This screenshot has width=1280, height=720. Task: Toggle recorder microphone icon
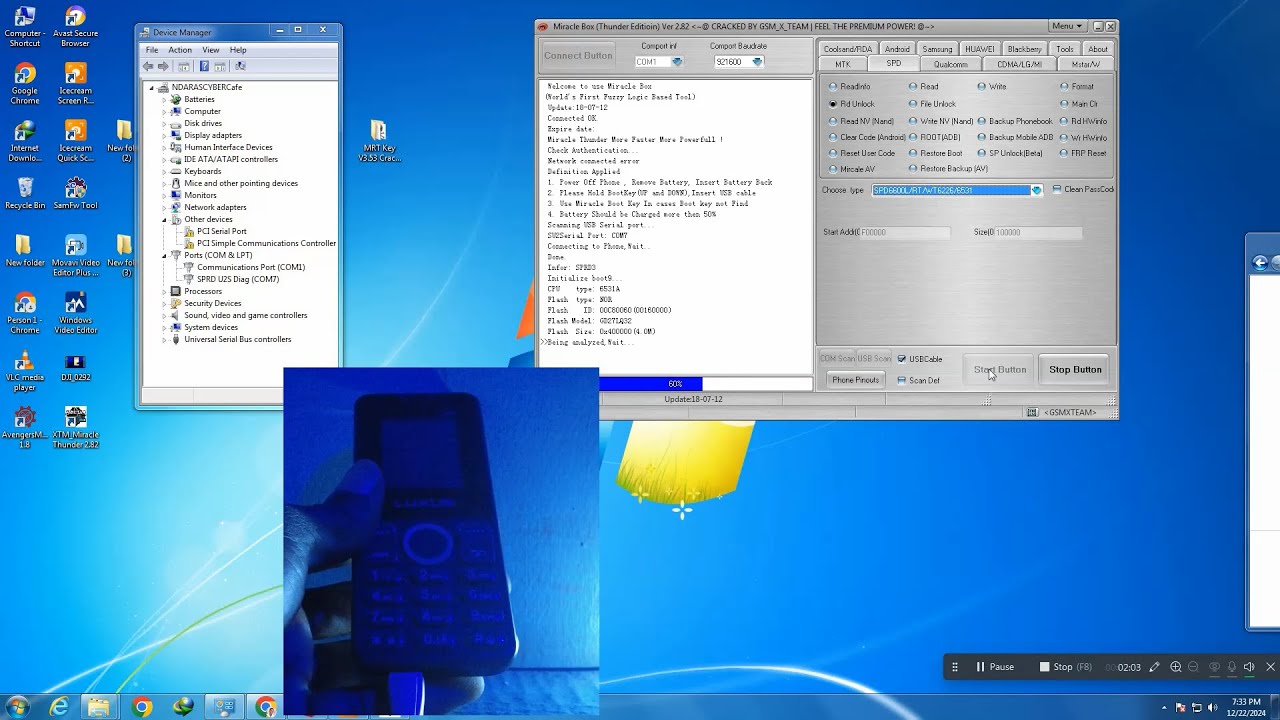pyautogui.click(x=1232, y=667)
